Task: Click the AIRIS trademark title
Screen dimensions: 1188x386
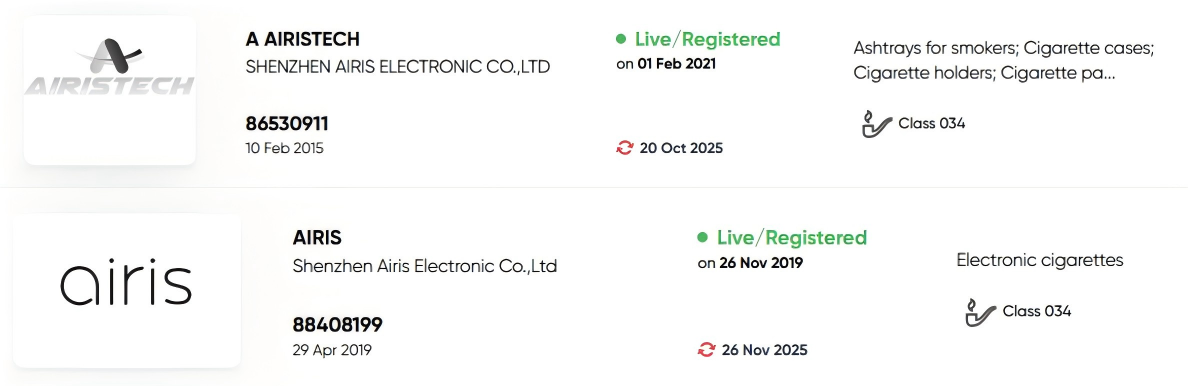Action: [317, 237]
